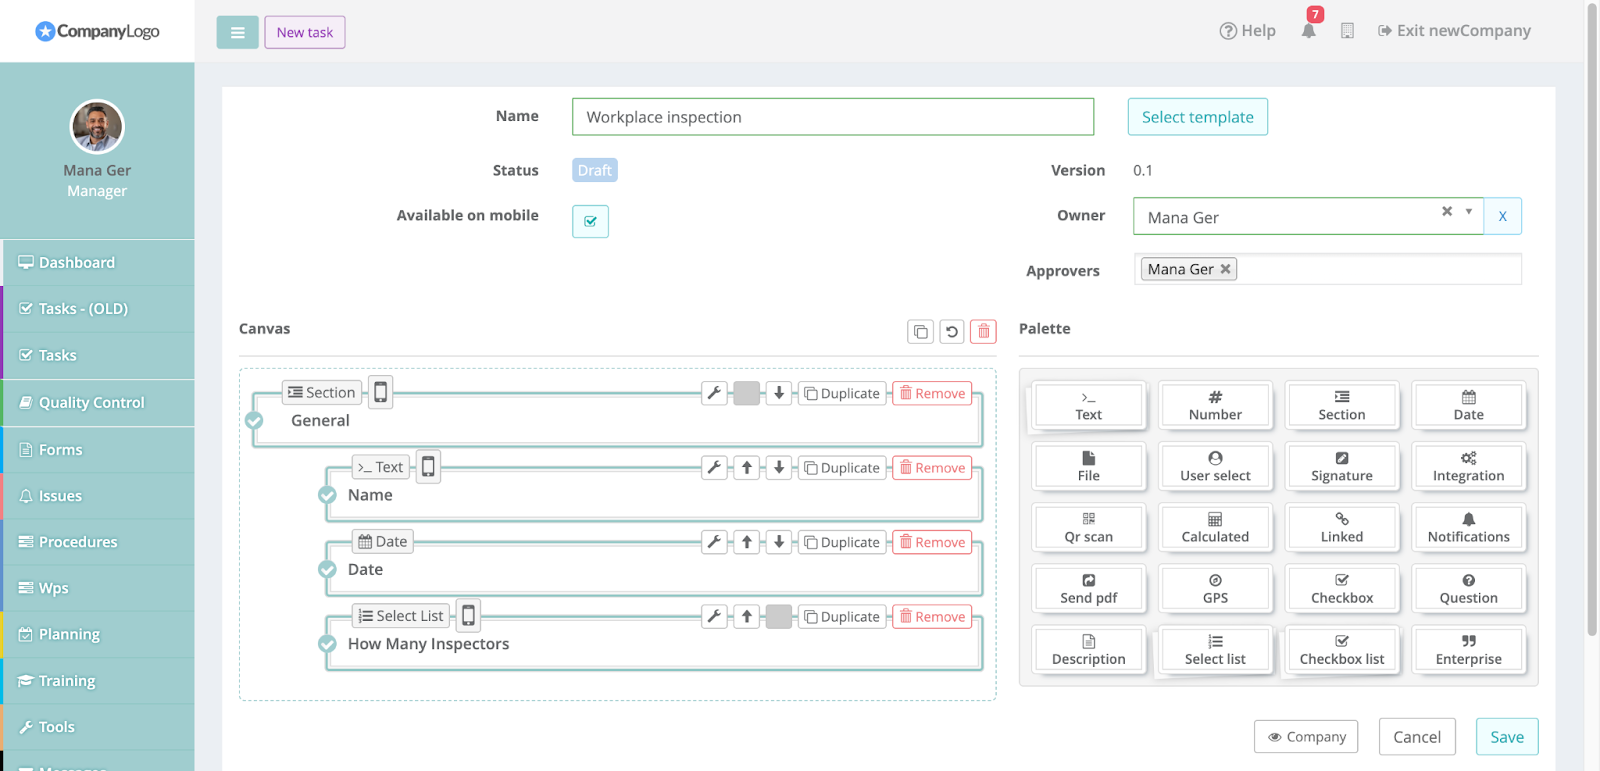Move Name field up
The image size is (1600, 771).
pyautogui.click(x=747, y=467)
